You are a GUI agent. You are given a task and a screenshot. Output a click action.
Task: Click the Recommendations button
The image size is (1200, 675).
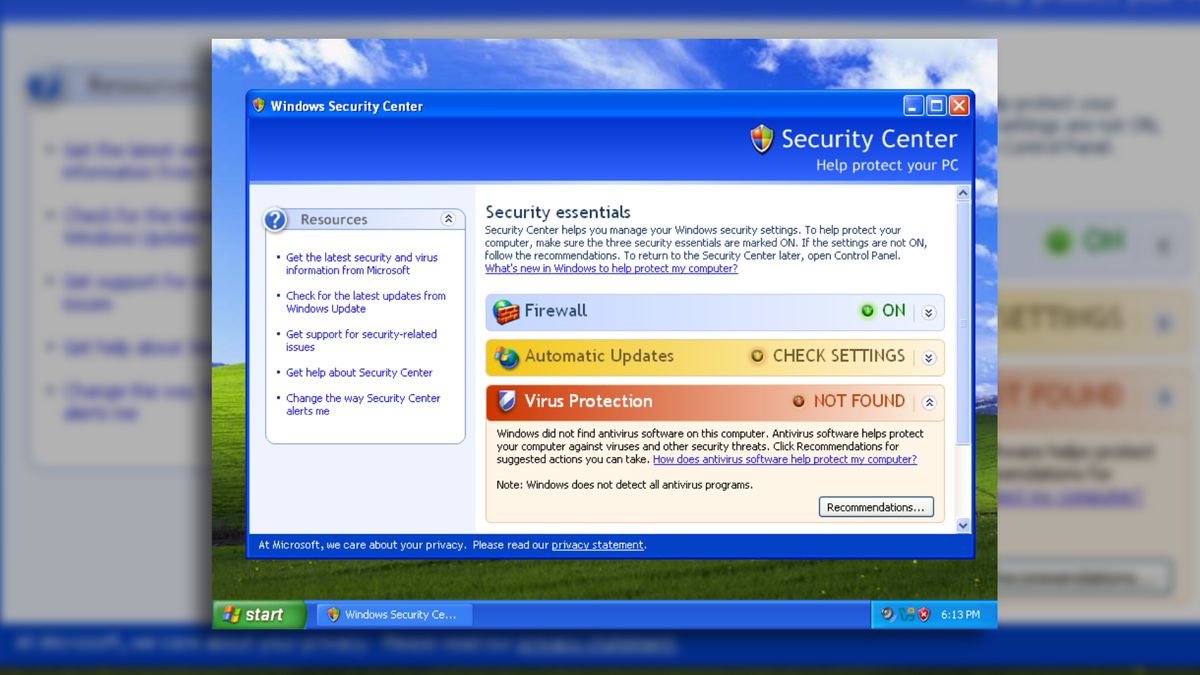click(x=876, y=507)
